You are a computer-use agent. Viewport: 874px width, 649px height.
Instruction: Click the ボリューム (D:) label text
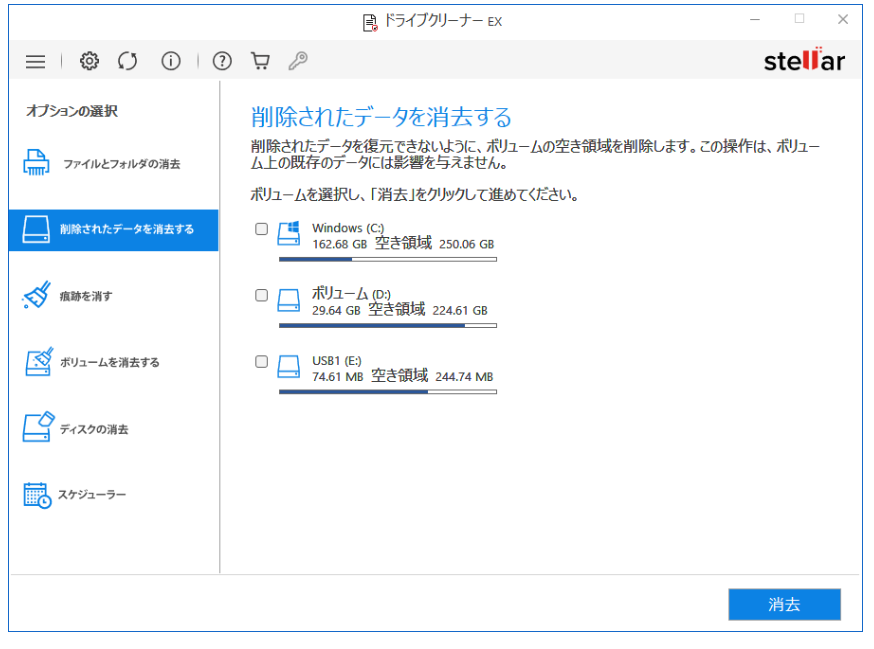351,293
